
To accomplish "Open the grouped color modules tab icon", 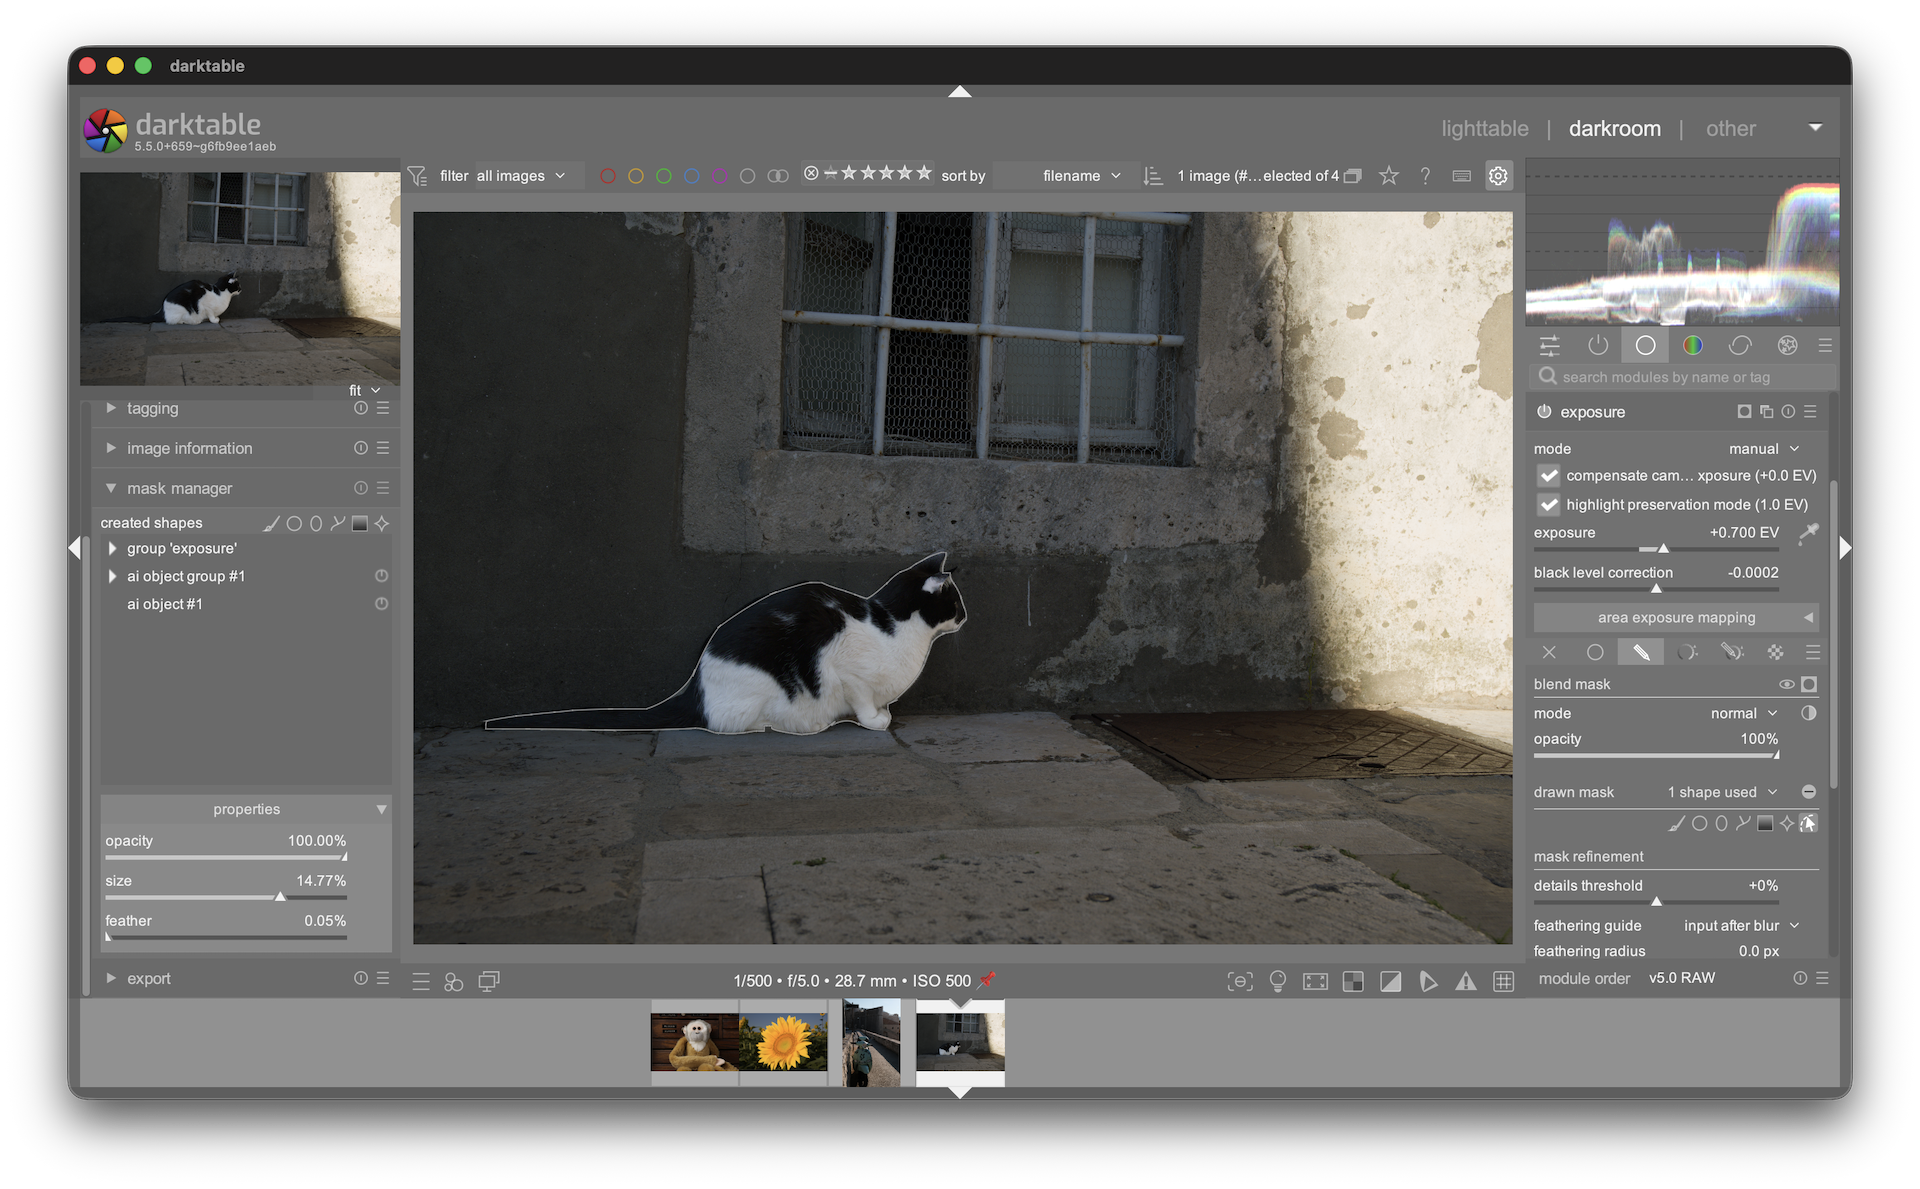I will point(1692,346).
